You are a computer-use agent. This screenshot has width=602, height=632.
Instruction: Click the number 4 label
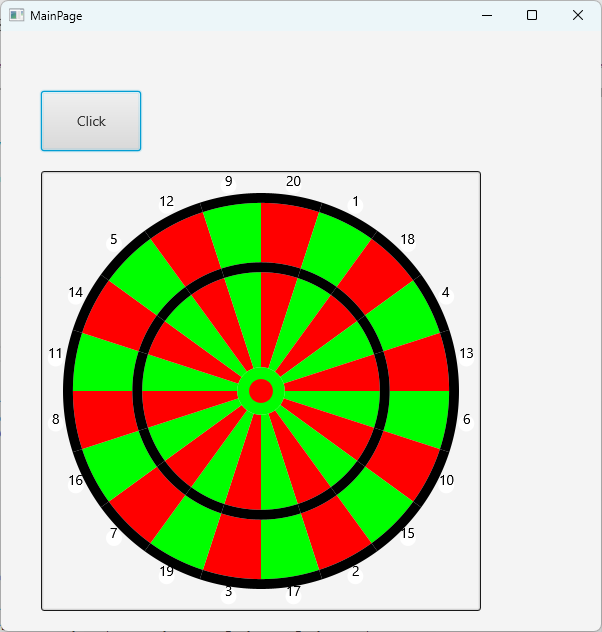pos(446,292)
